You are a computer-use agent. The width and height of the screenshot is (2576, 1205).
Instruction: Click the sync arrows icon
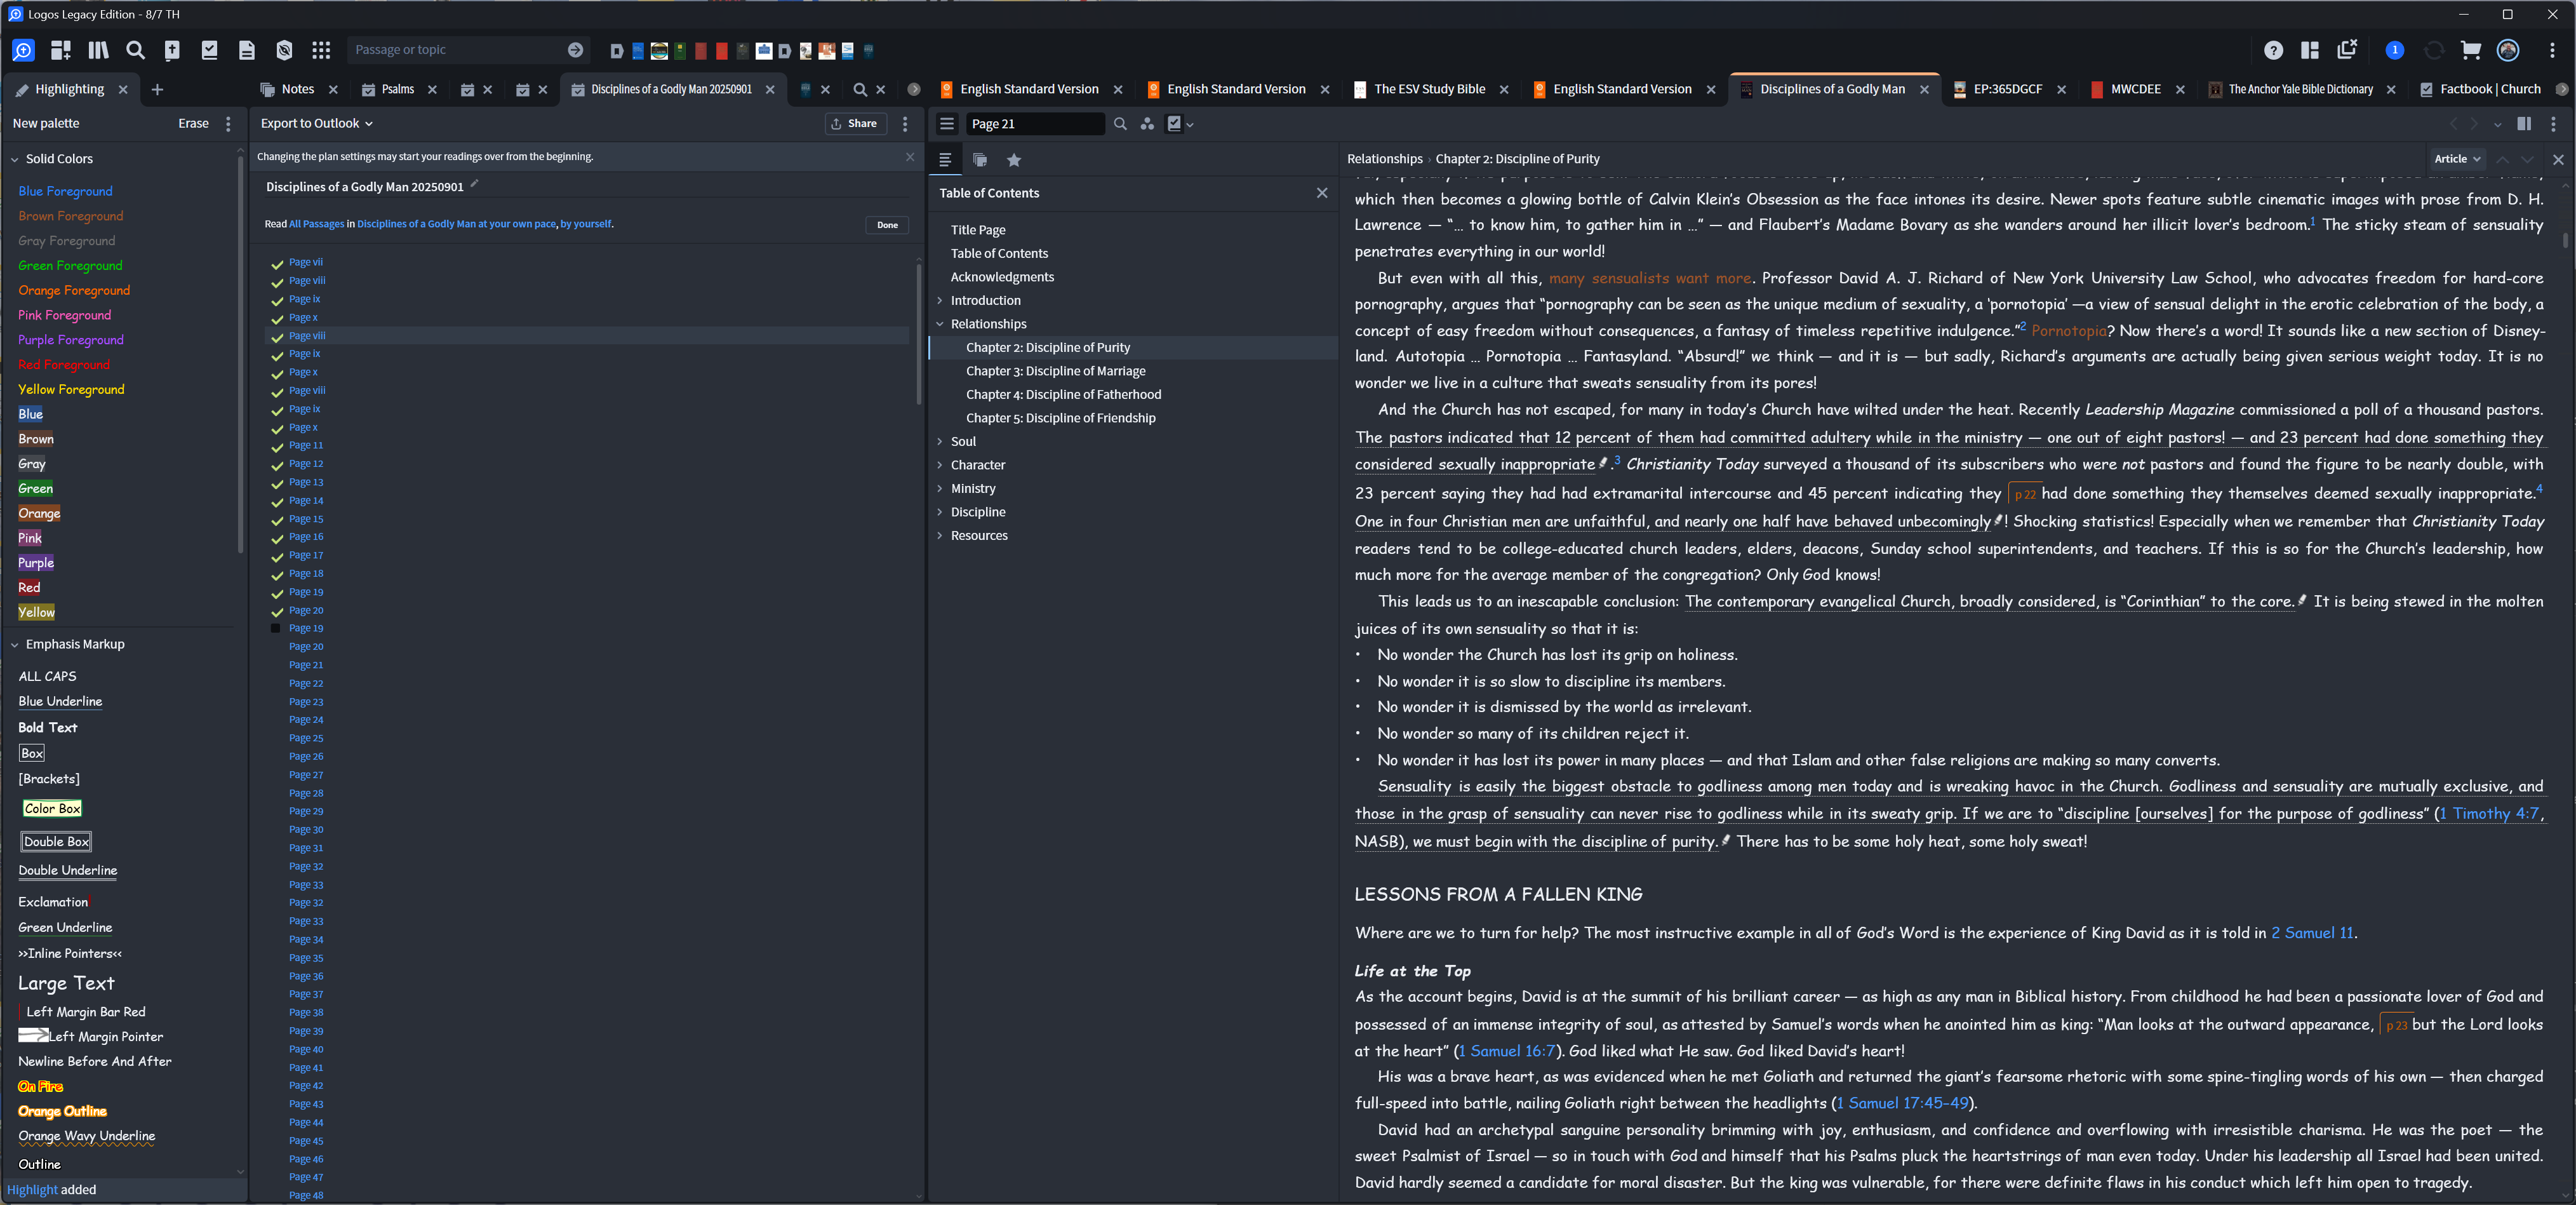(x=2433, y=50)
